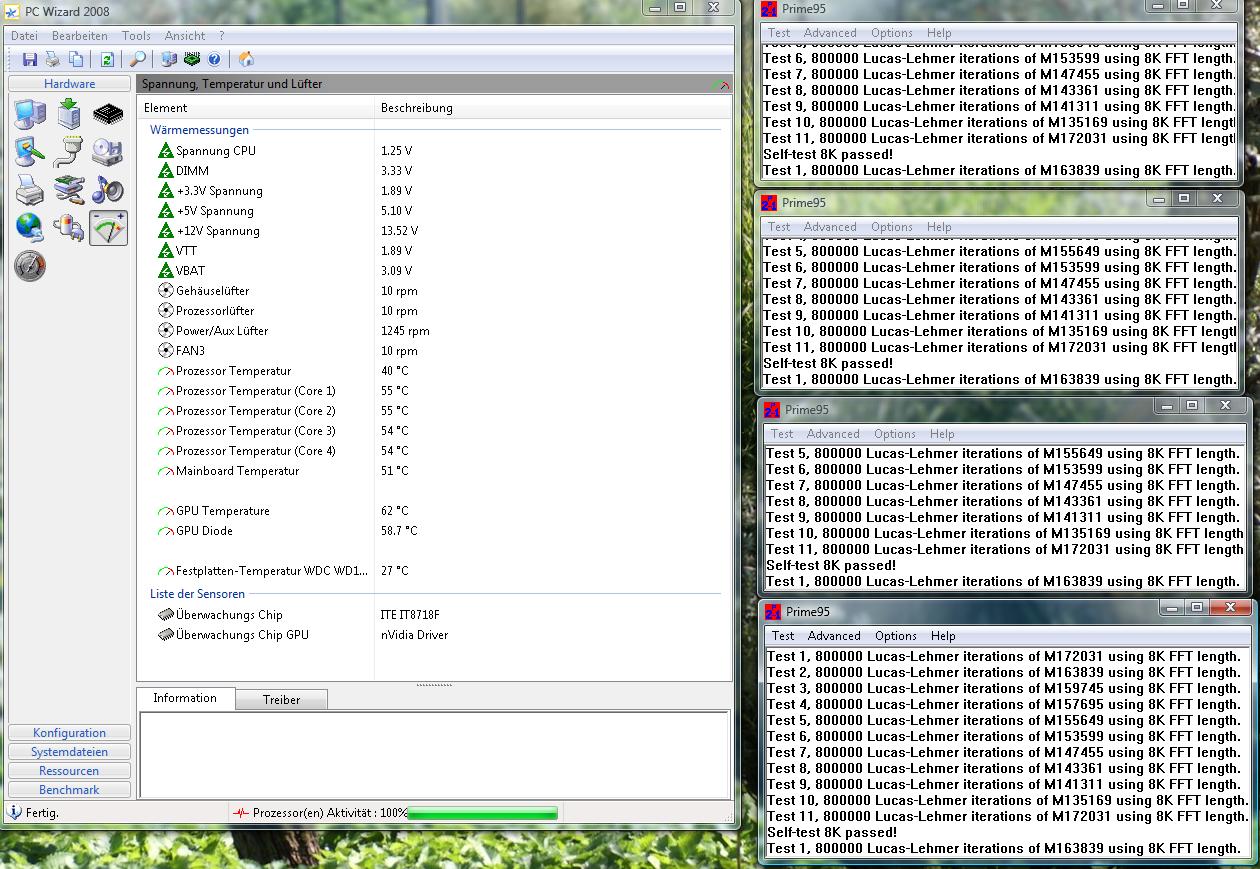Select the Prozessor Temperatur (Core 1) row

[x=434, y=391]
